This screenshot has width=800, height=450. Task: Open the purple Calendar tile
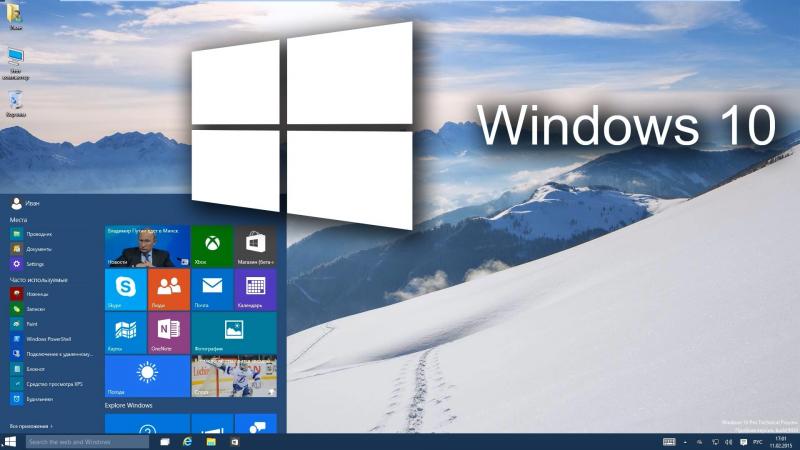point(256,290)
